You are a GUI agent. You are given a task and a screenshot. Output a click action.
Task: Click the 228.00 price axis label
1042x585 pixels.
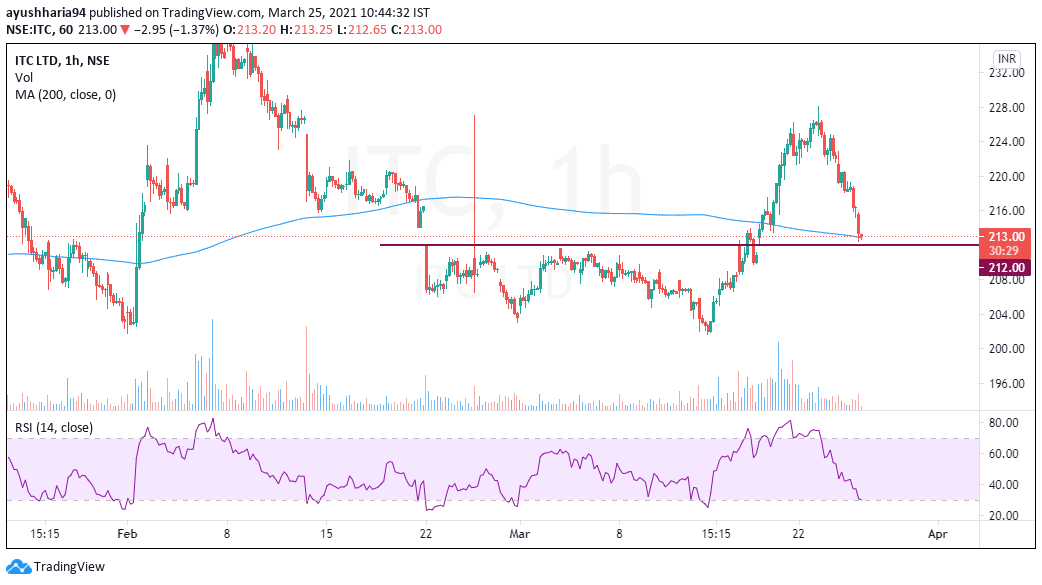coord(1006,108)
